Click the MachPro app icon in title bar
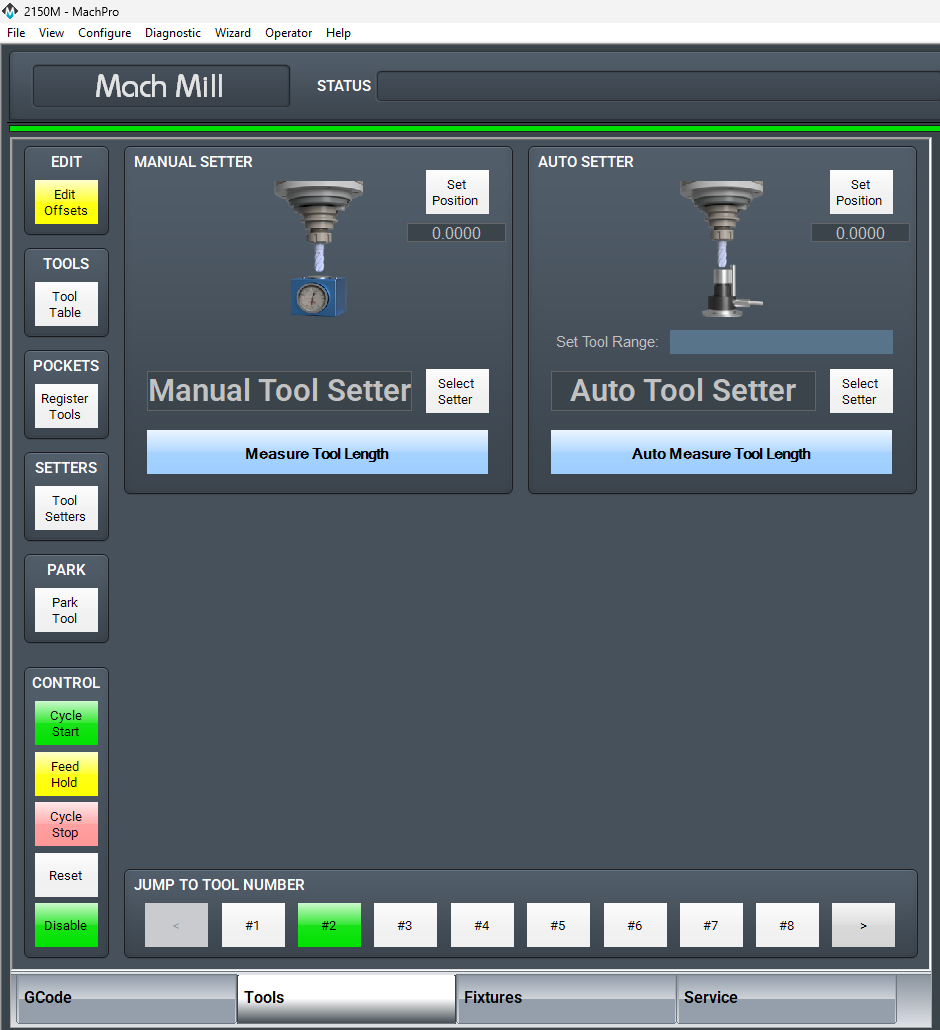 pyautogui.click(x=10, y=11)
